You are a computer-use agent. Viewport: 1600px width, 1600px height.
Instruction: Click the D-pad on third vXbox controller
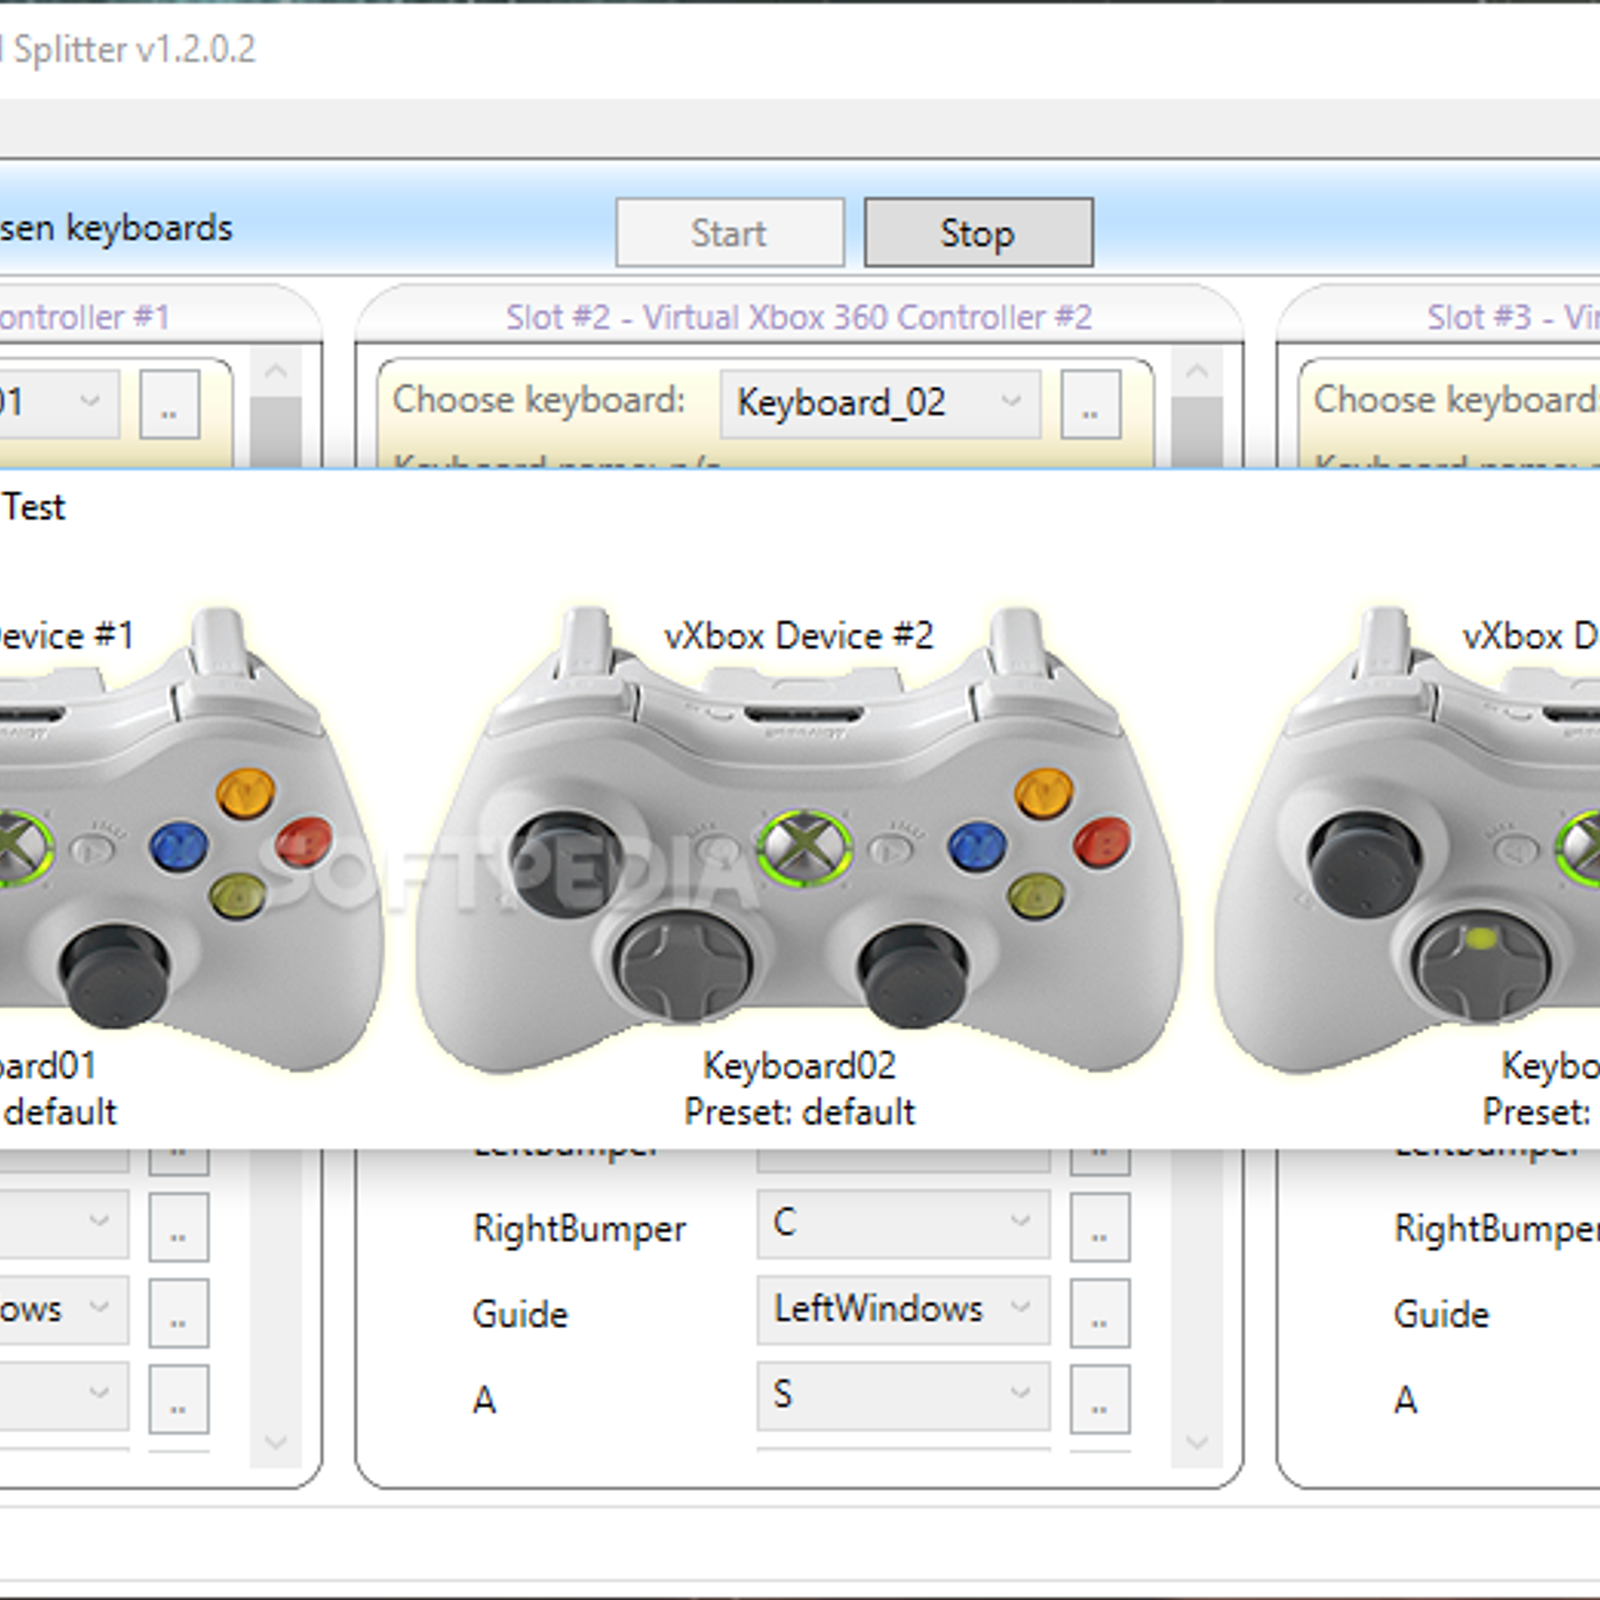1484,964
